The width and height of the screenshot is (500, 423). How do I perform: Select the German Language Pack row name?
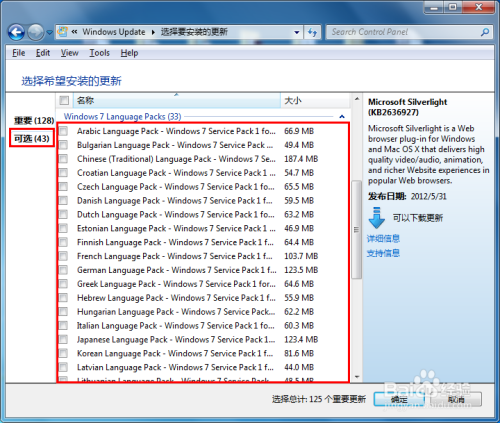(176, 270)
